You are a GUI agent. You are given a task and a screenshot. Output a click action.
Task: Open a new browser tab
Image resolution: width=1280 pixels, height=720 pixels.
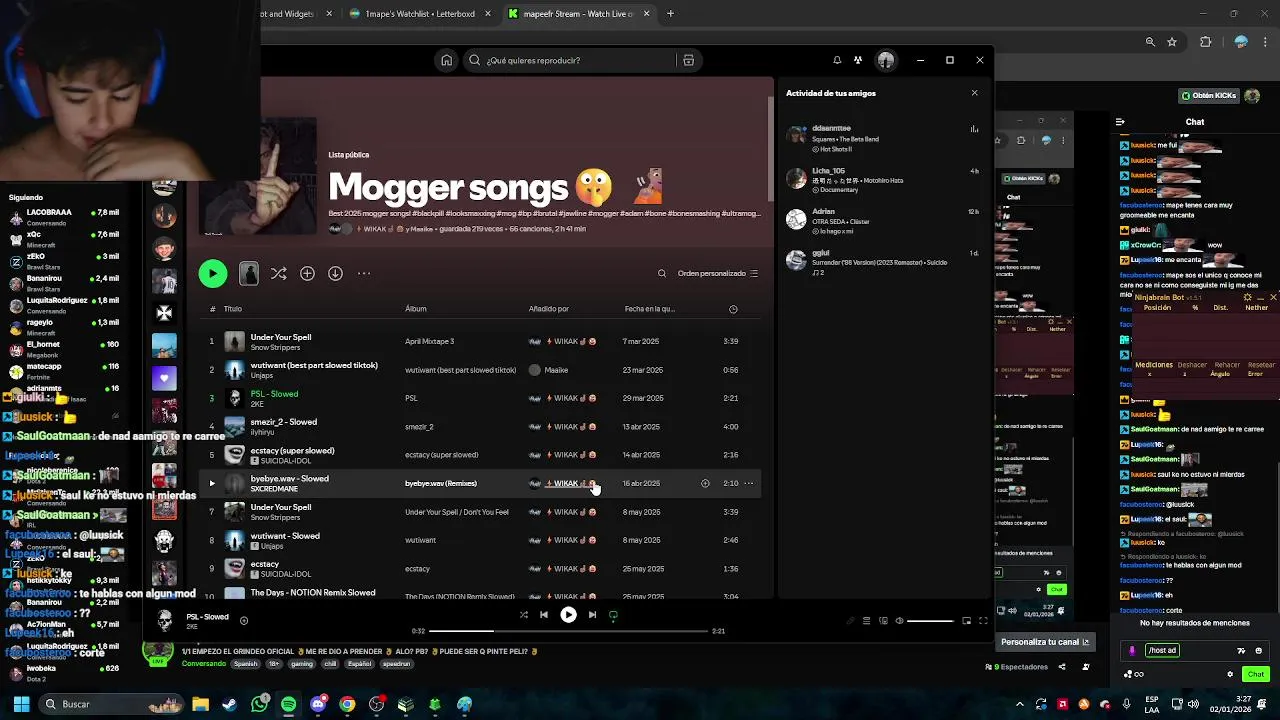(x=670, y=14)
